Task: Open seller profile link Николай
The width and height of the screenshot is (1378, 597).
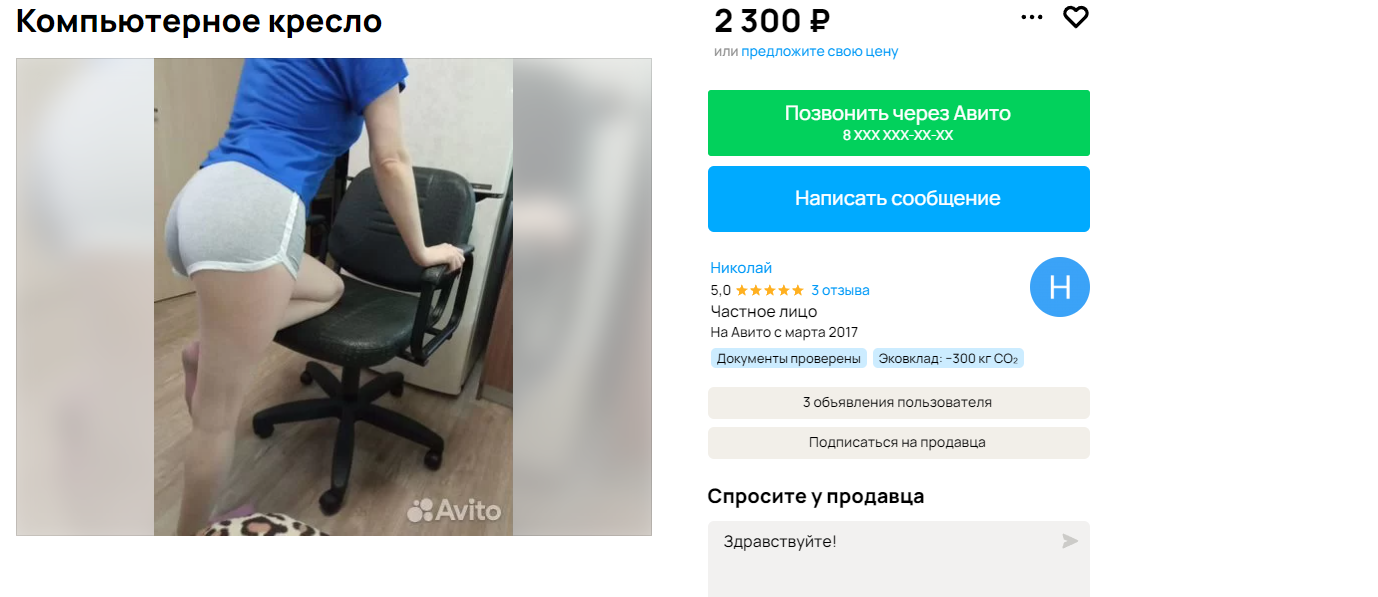Action: point(741,268)
